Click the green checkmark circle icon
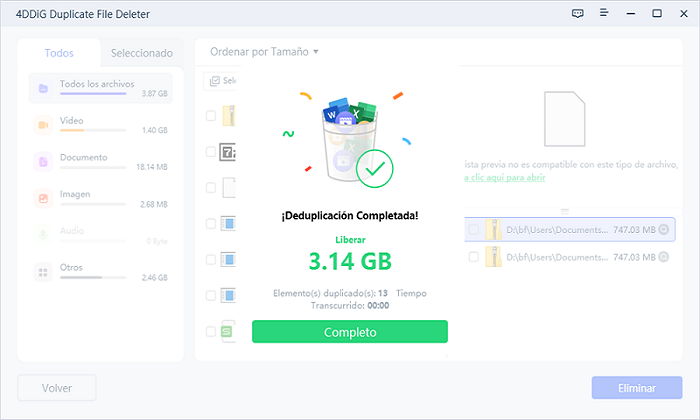 375,169
